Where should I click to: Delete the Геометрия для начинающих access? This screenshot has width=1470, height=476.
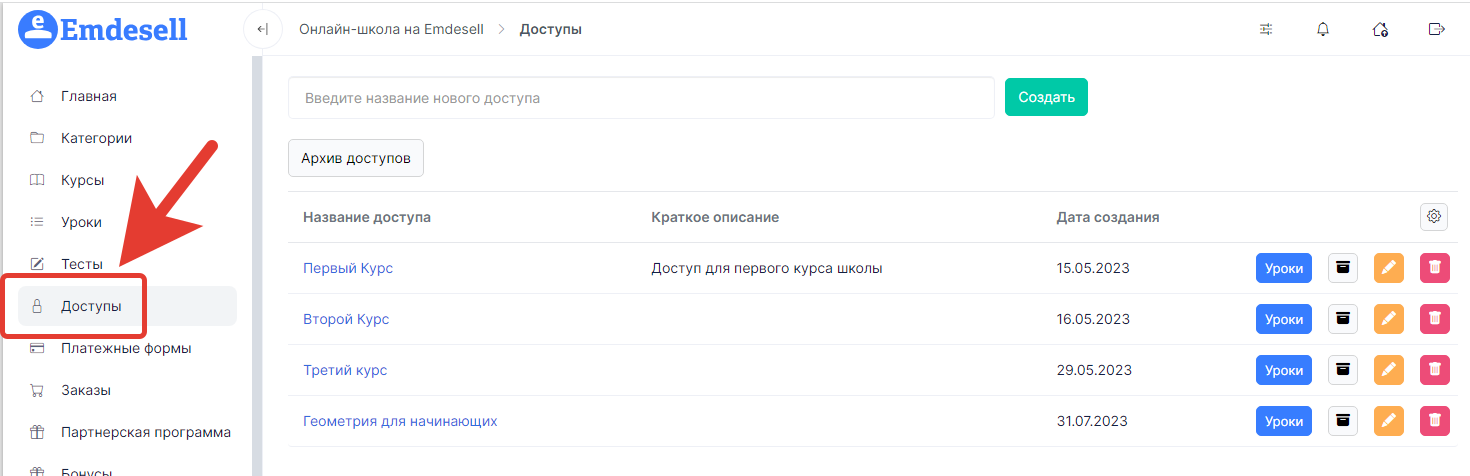1435,421
